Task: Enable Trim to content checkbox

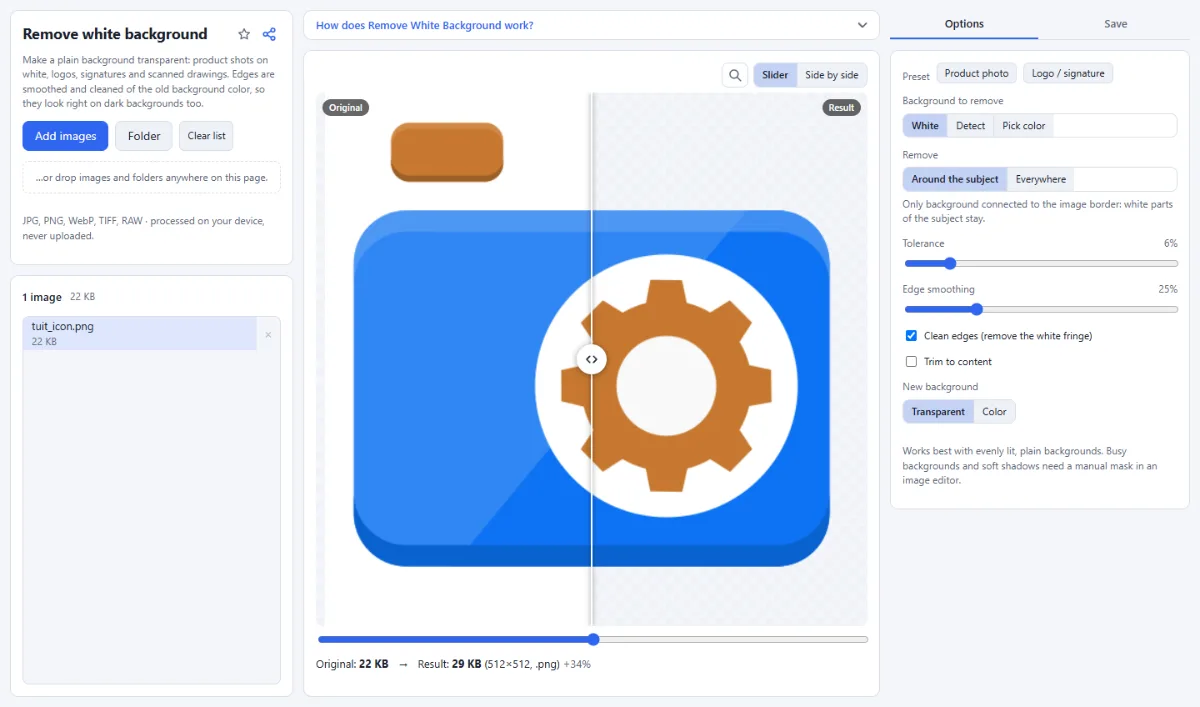Action: pyautogui.click(x=911, y=362)
